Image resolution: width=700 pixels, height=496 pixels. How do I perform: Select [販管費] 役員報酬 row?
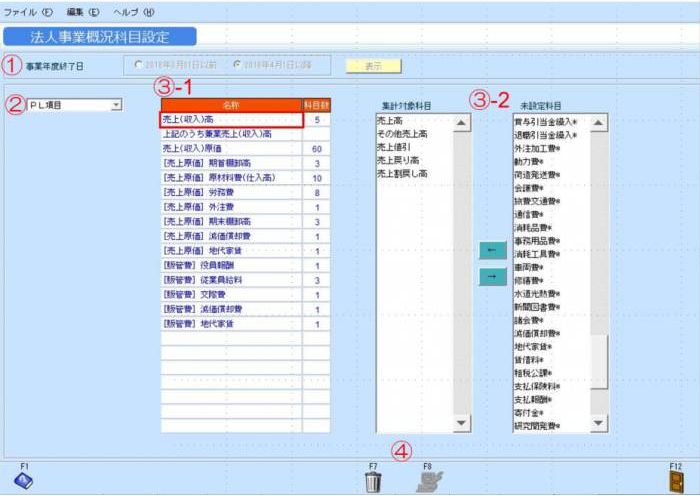coord(246,266)
